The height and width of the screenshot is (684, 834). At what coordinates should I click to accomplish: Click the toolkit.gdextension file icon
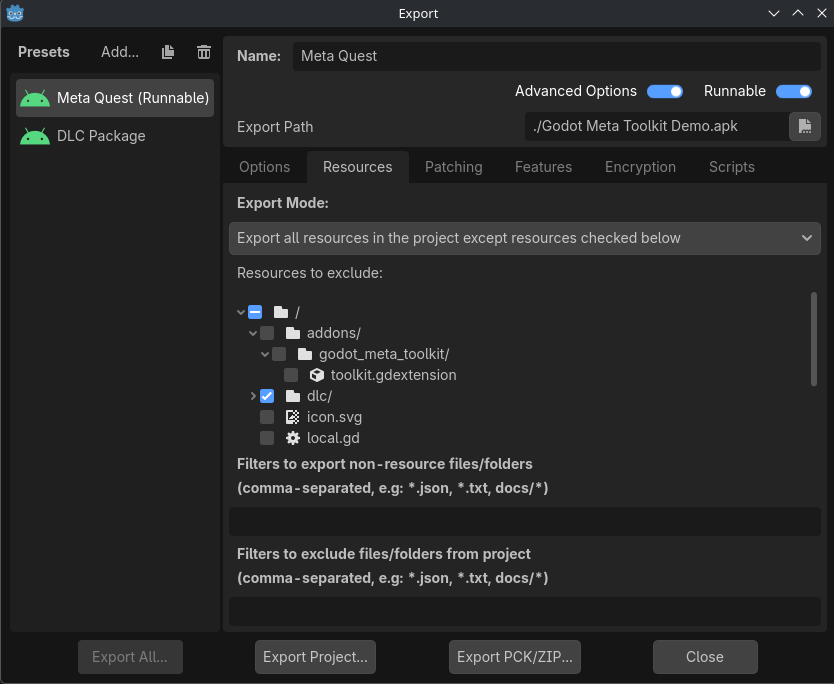(x=316, y=375)
